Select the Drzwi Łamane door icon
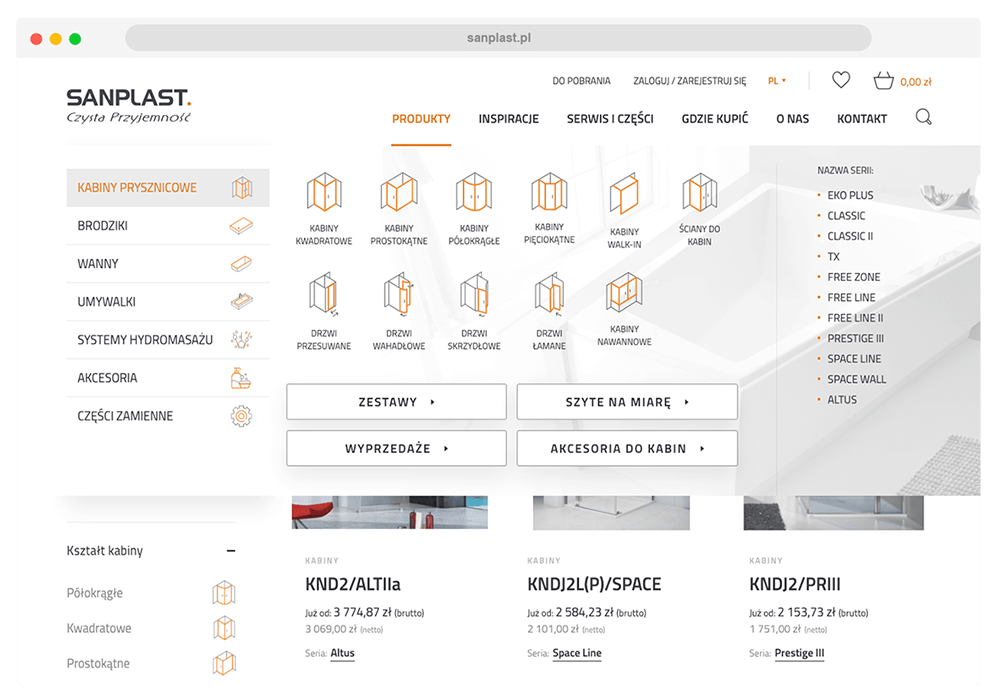The image size is (1000, 700). pos(549,294)
